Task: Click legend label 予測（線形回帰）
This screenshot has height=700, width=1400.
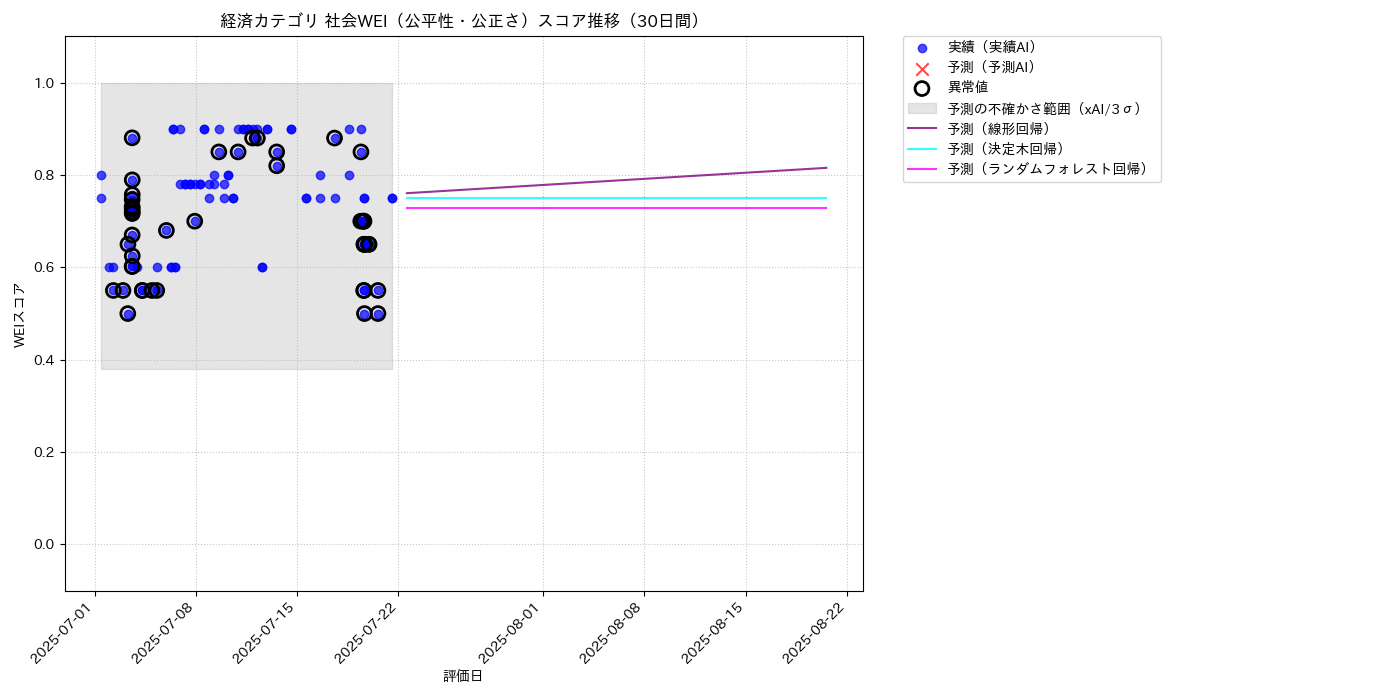Action: click(x=1003, y=129)
